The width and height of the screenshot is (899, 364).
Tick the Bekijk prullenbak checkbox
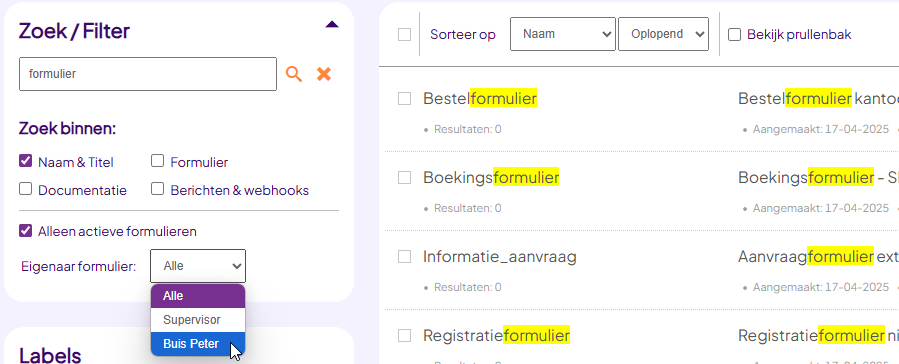(x=734, y=35)
